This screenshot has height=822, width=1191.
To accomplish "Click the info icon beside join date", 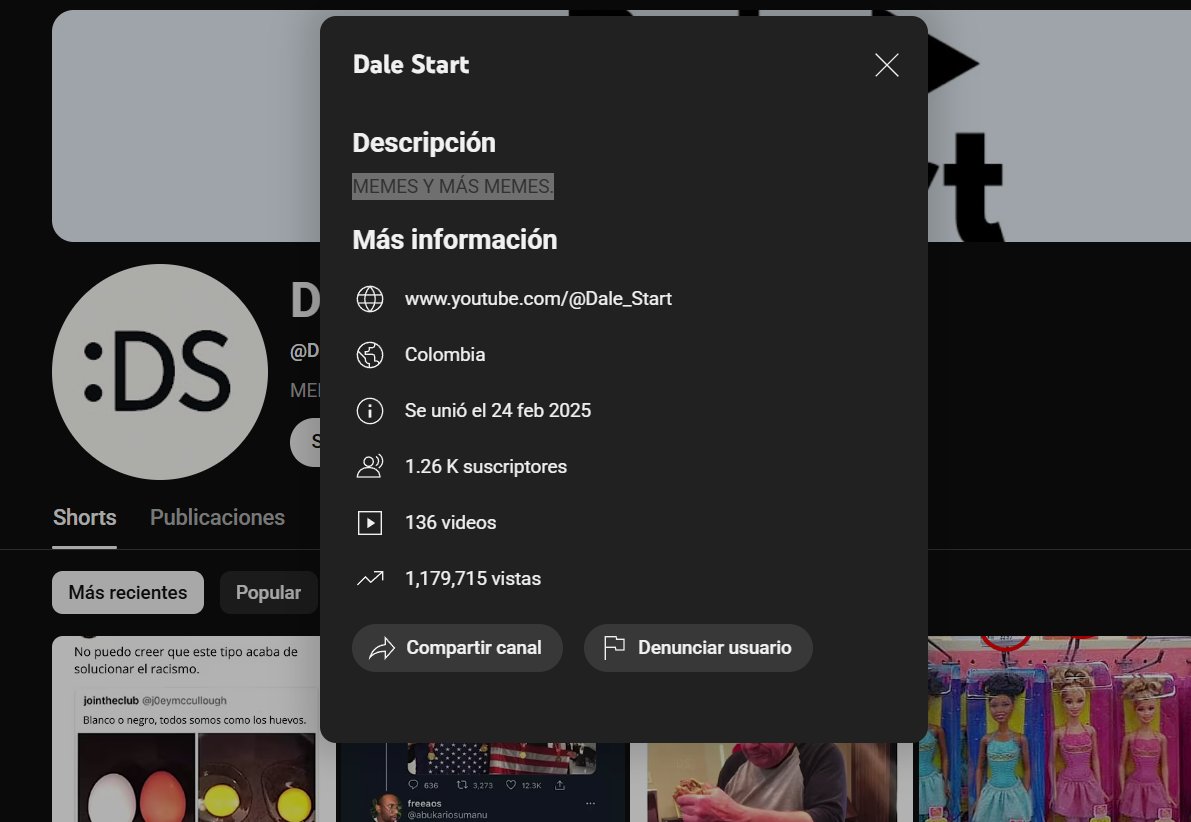I will [370, 411].
